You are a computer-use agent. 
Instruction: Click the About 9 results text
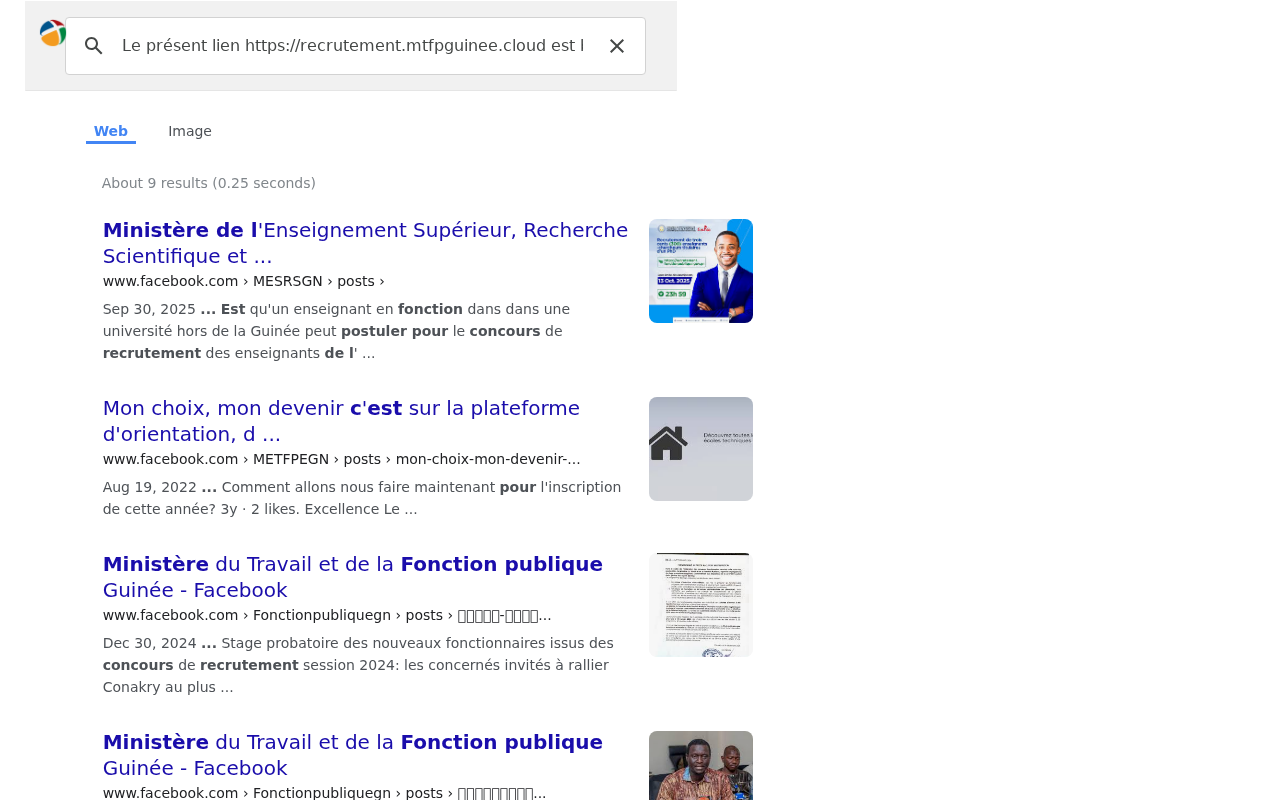click(x=209, y=183)
